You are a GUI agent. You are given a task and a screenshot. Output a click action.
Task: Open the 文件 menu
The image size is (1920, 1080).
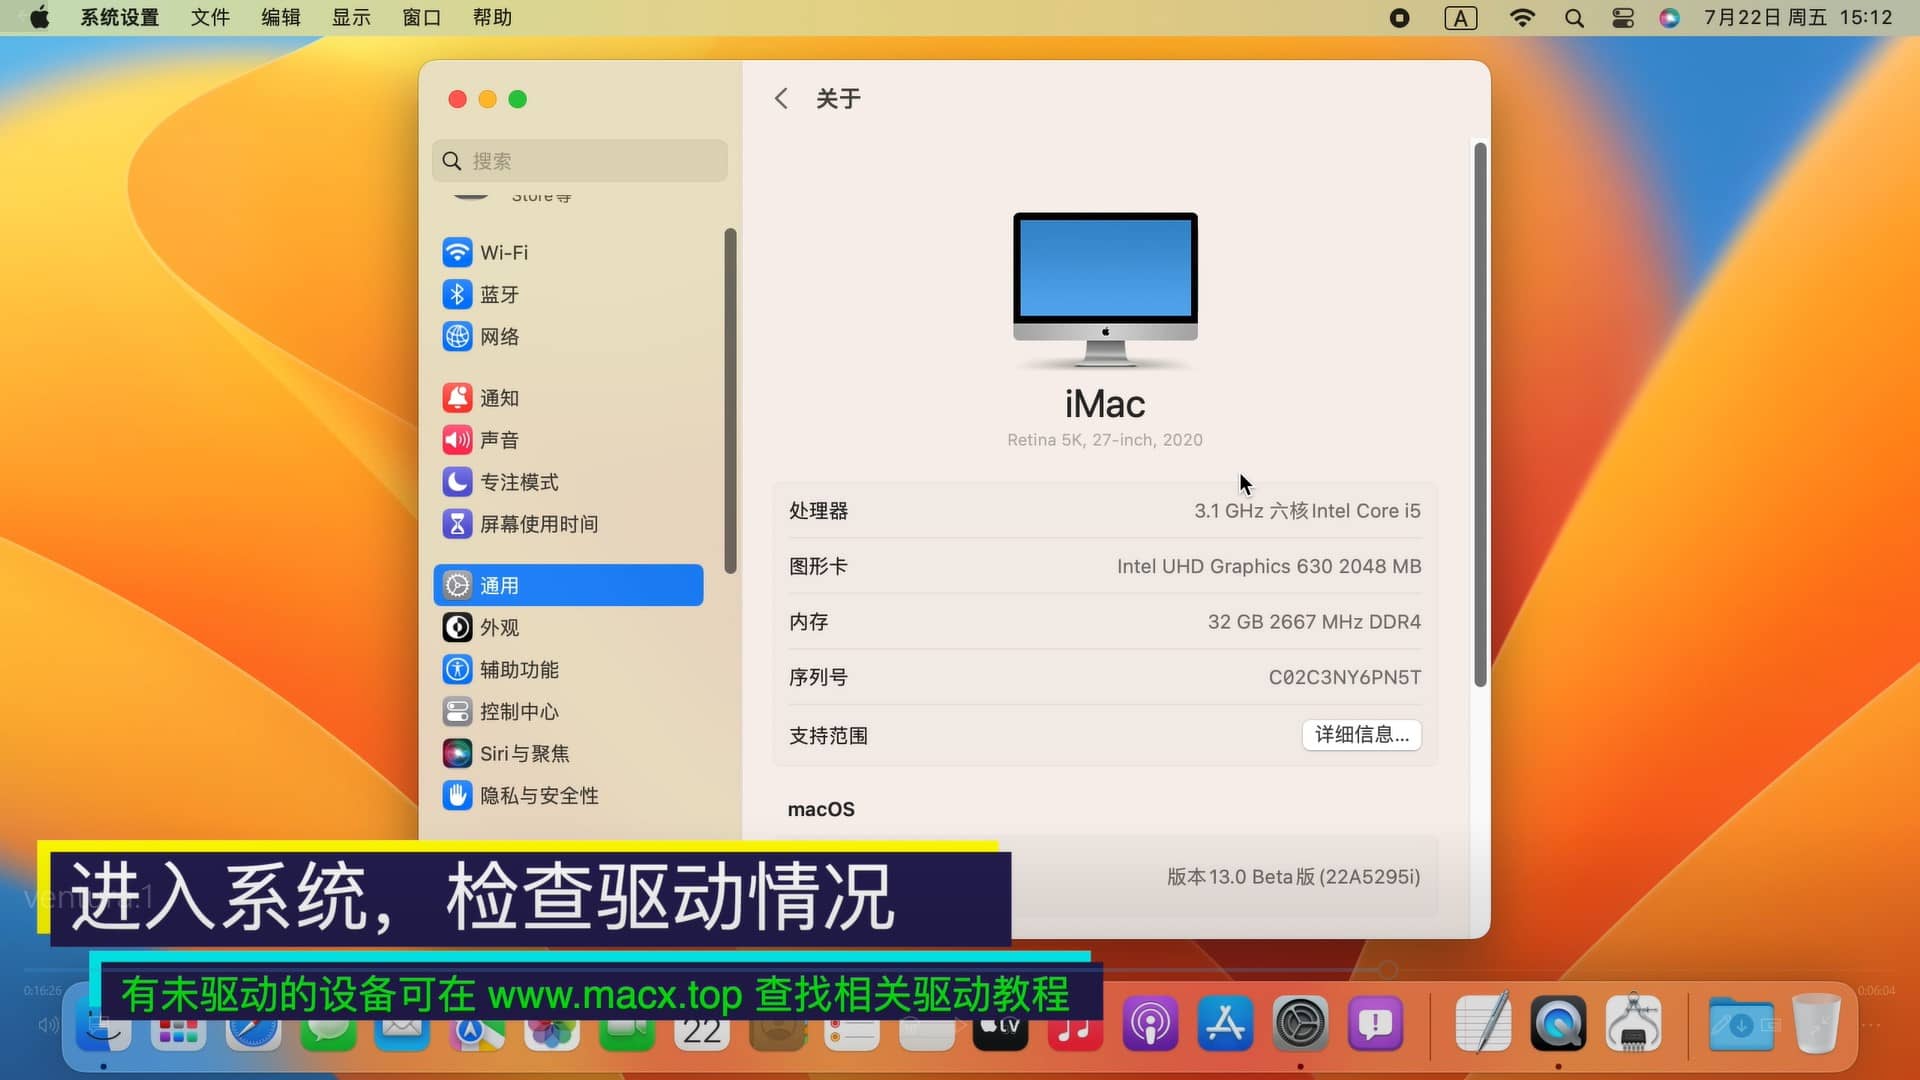tap(210, 17)
